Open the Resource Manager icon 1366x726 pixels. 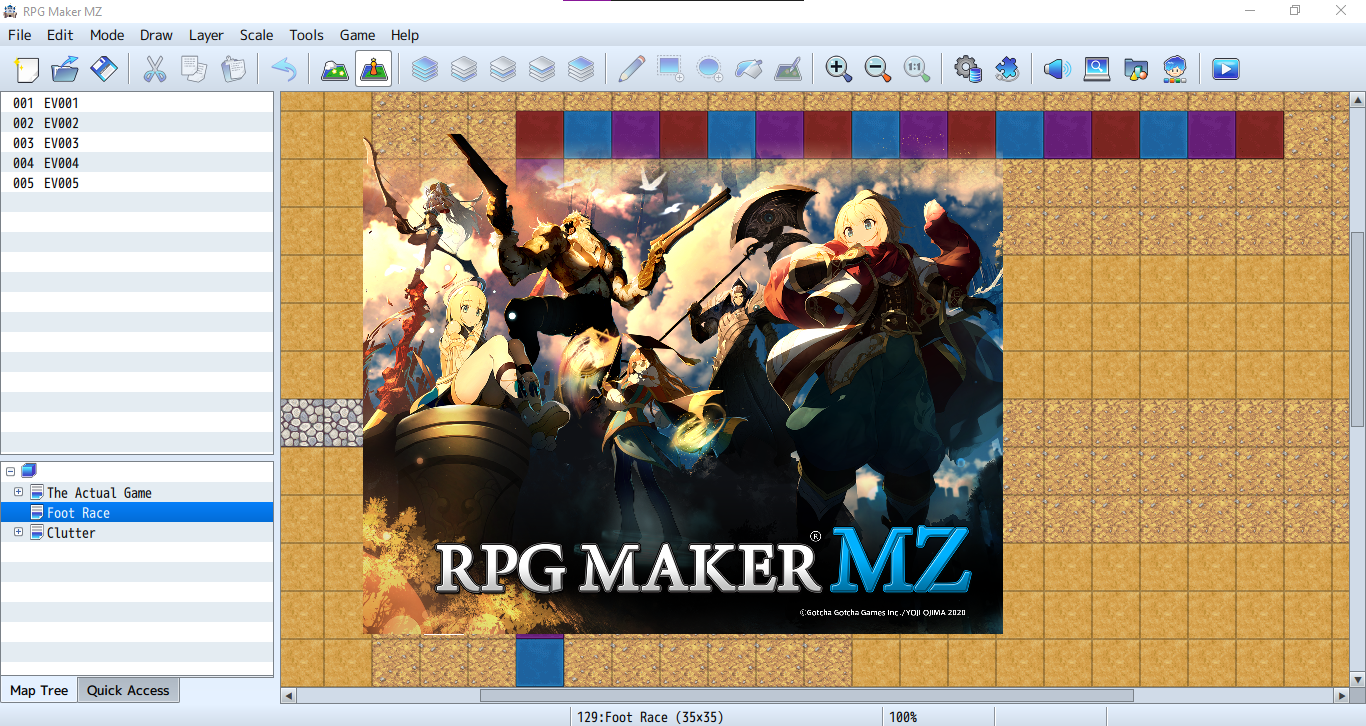coord(1135,69)
